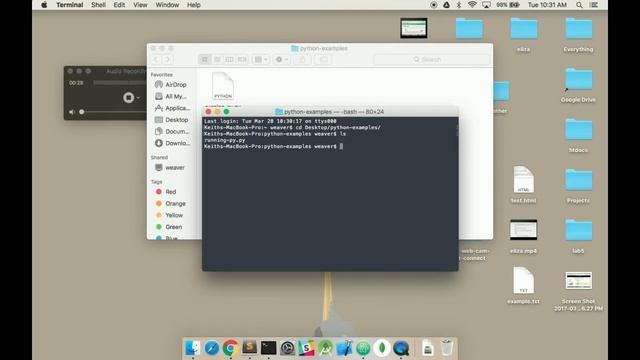Launch Android Studio from the Dock
The image size is (640, 360).
(x=325, y=348)
